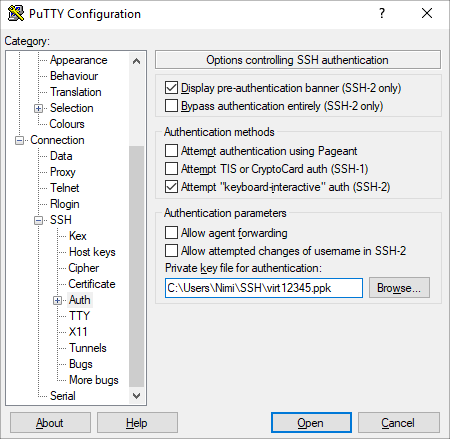Toggle Attempt keyboard-interactive auth checkbox
This screenshot has height=439, width=450.
[171, 187]
